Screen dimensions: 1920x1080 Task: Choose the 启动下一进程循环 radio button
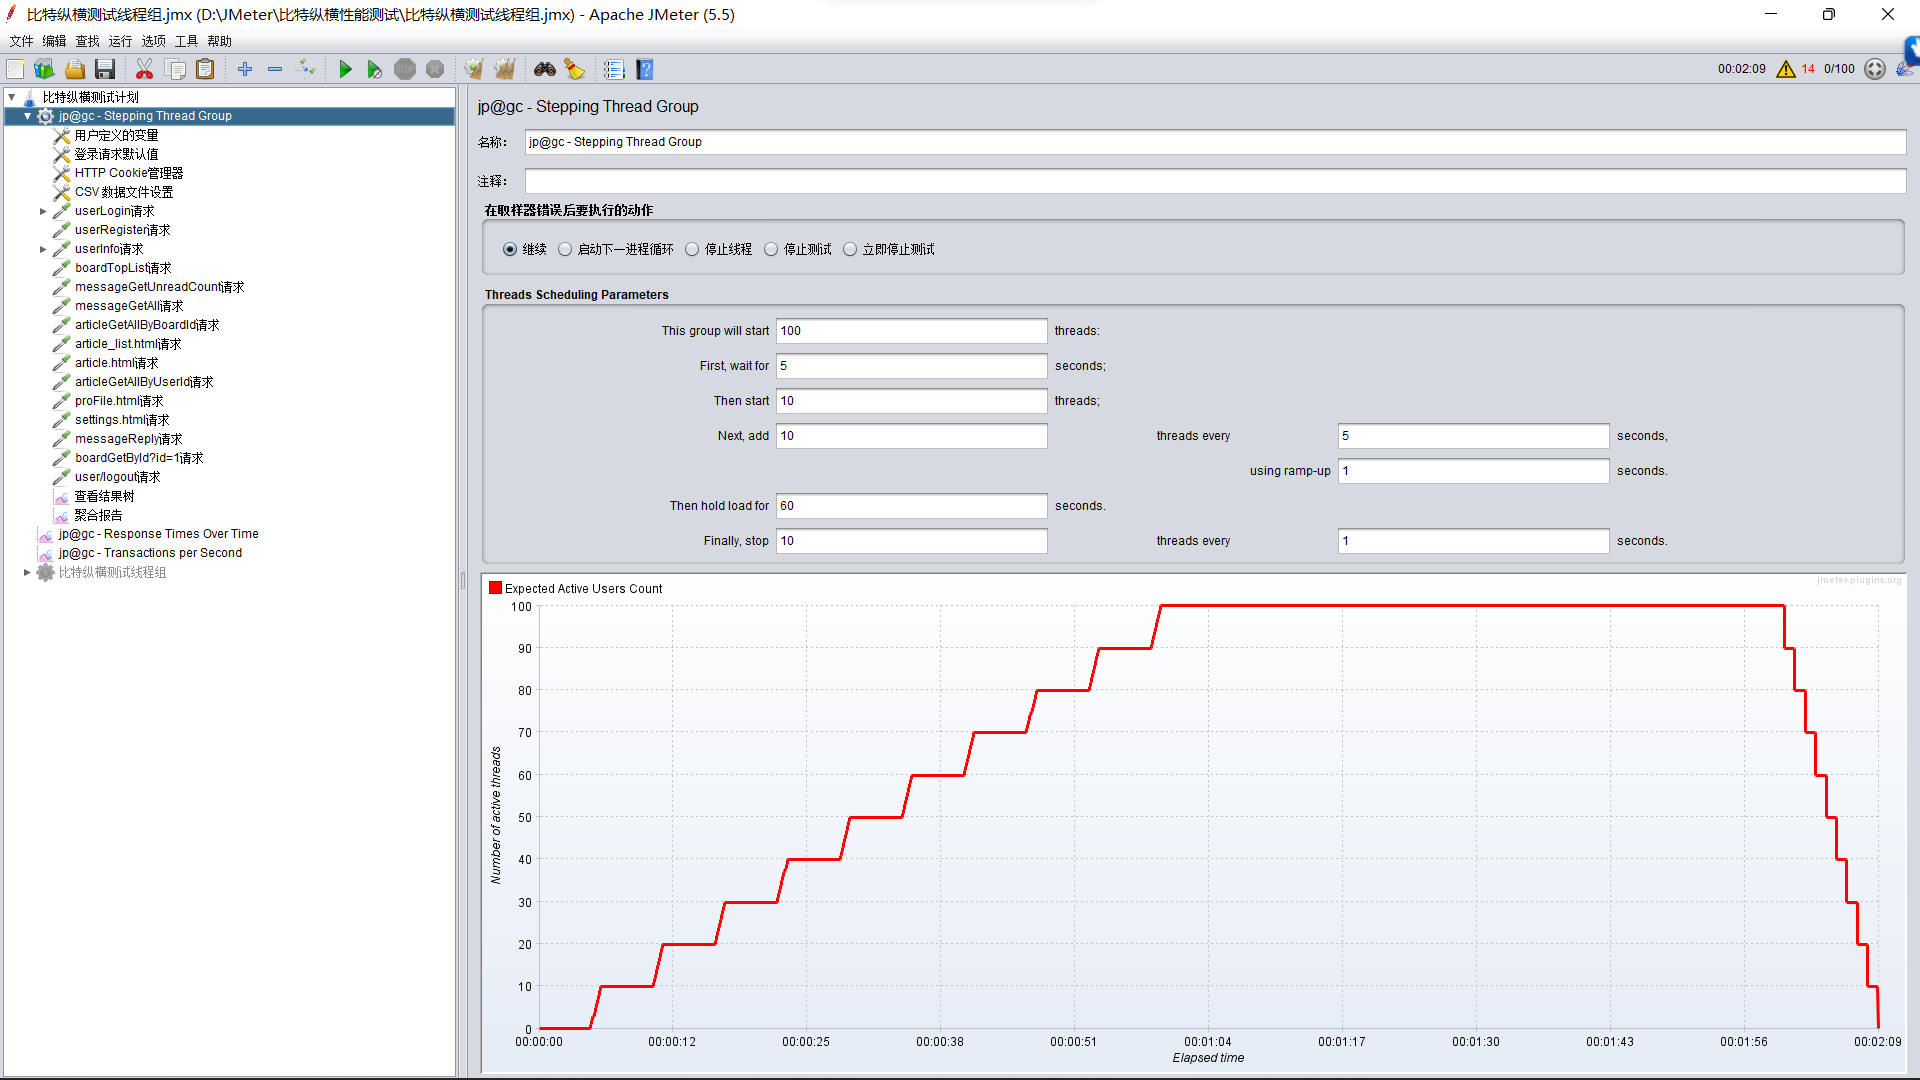tap(565, 250)
